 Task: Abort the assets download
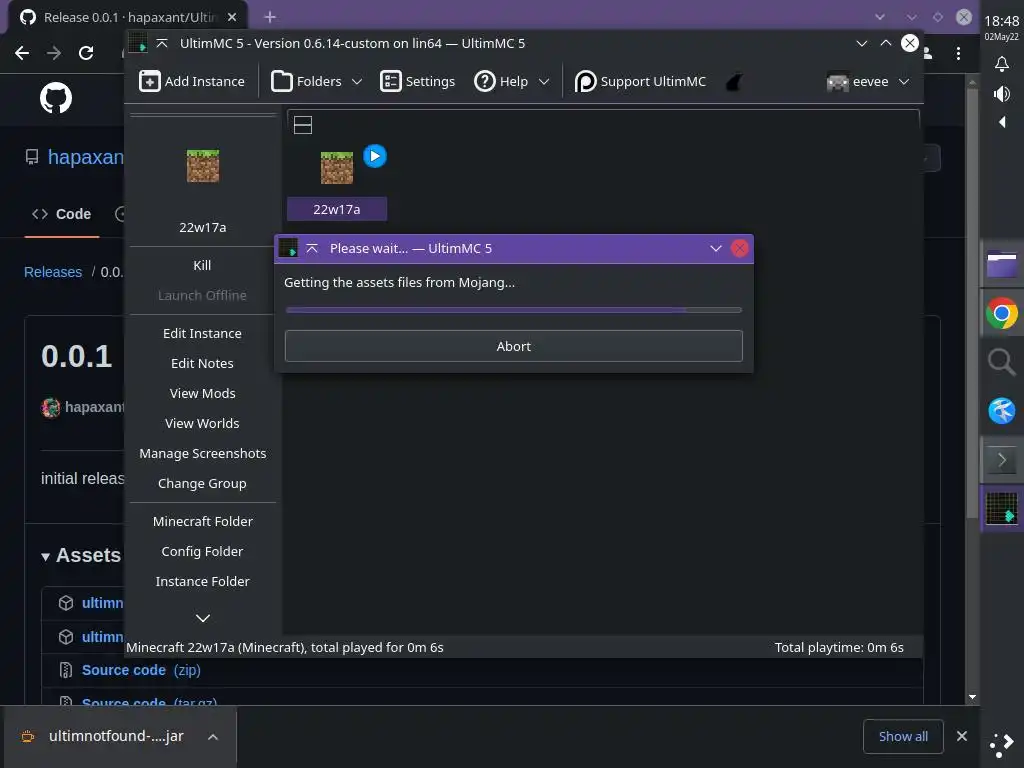pos(513,346)
